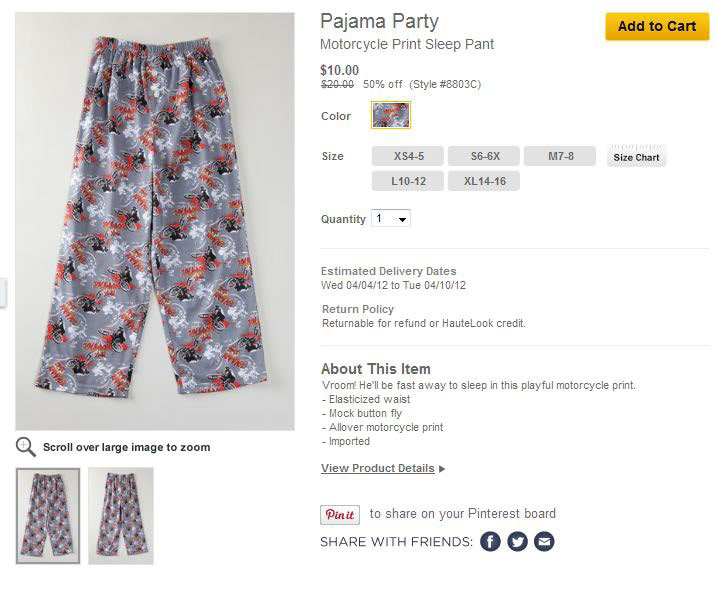Open the Size Chart

tap(636, 157)
